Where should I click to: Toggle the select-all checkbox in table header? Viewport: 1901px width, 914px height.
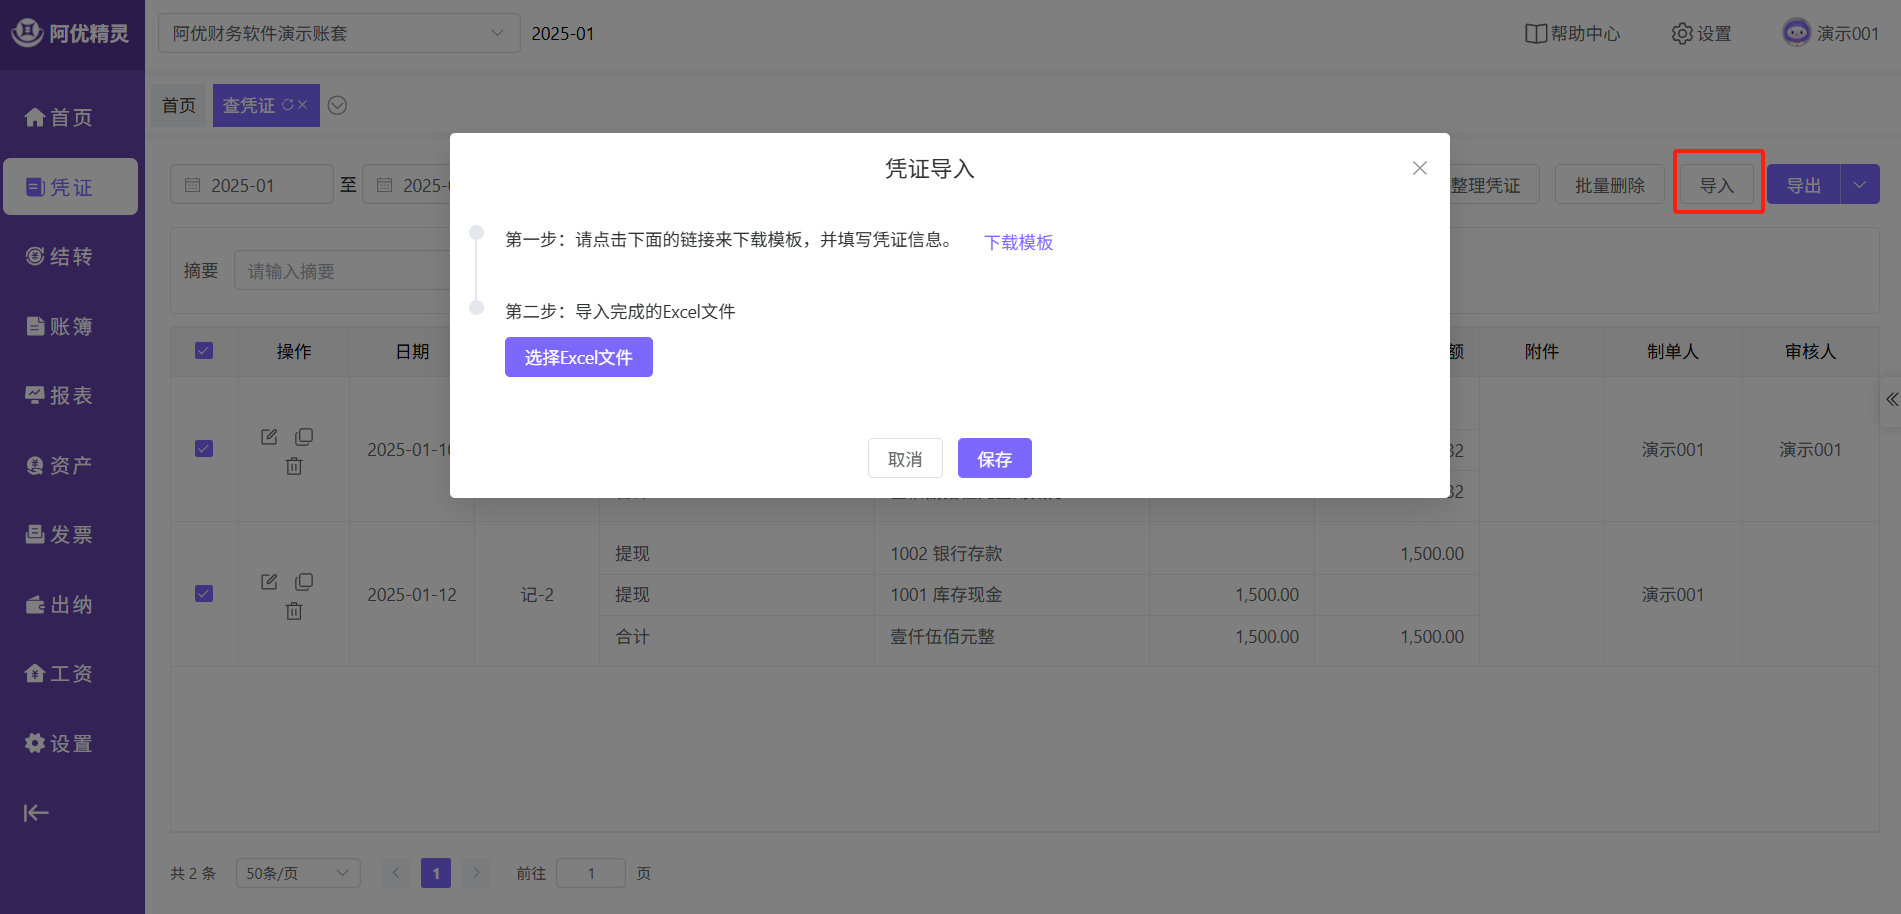click(204, 351)
